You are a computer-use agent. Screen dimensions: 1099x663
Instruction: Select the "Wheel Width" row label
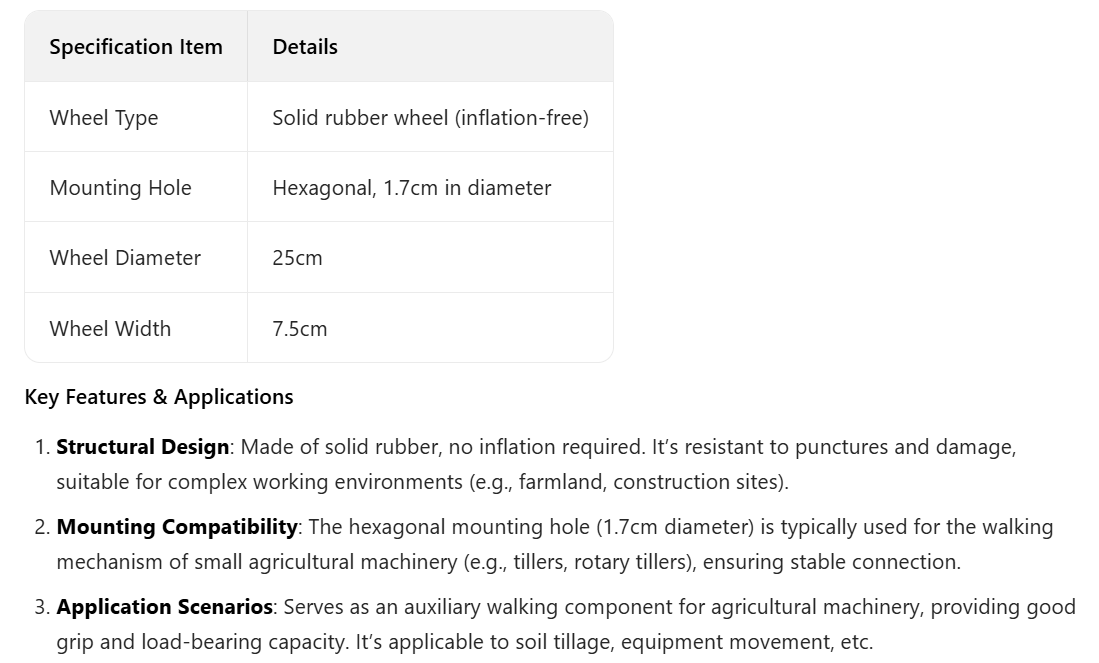pyautogui.click(x=110, y=329)
